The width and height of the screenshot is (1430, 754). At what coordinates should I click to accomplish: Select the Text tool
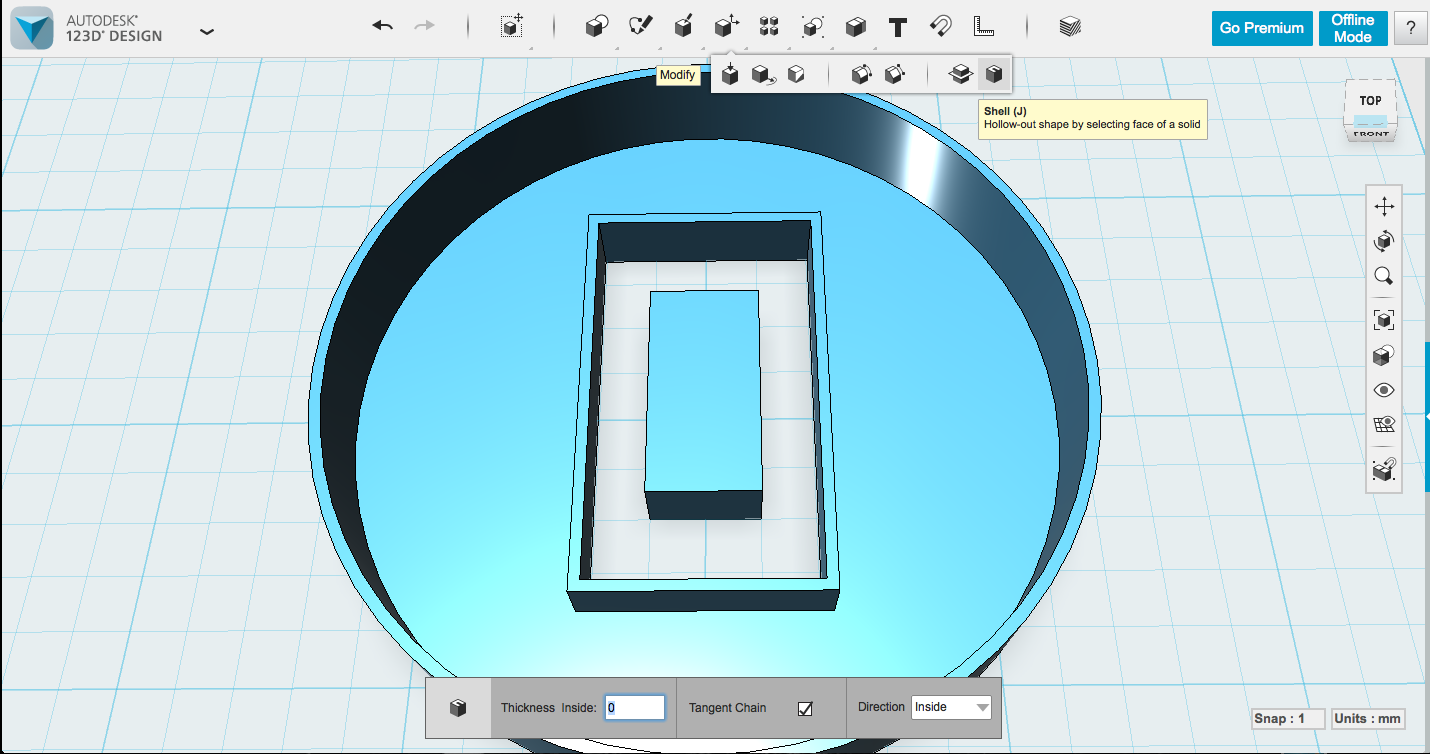pyautogui.click(x=897, y=26)
